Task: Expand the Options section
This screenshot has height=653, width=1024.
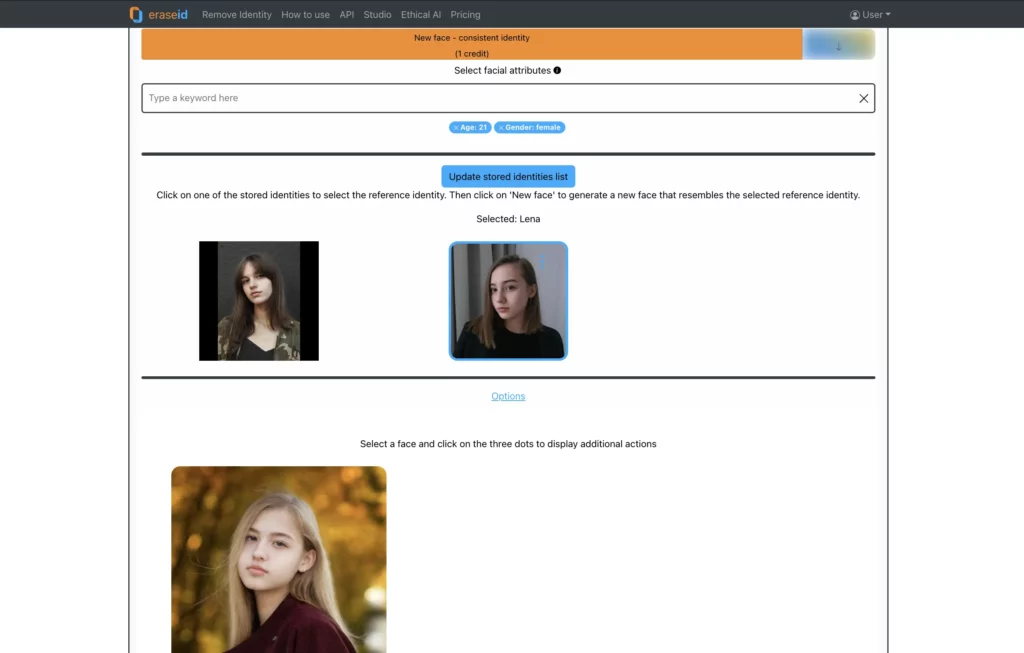Action: click(x=508, y=395)
